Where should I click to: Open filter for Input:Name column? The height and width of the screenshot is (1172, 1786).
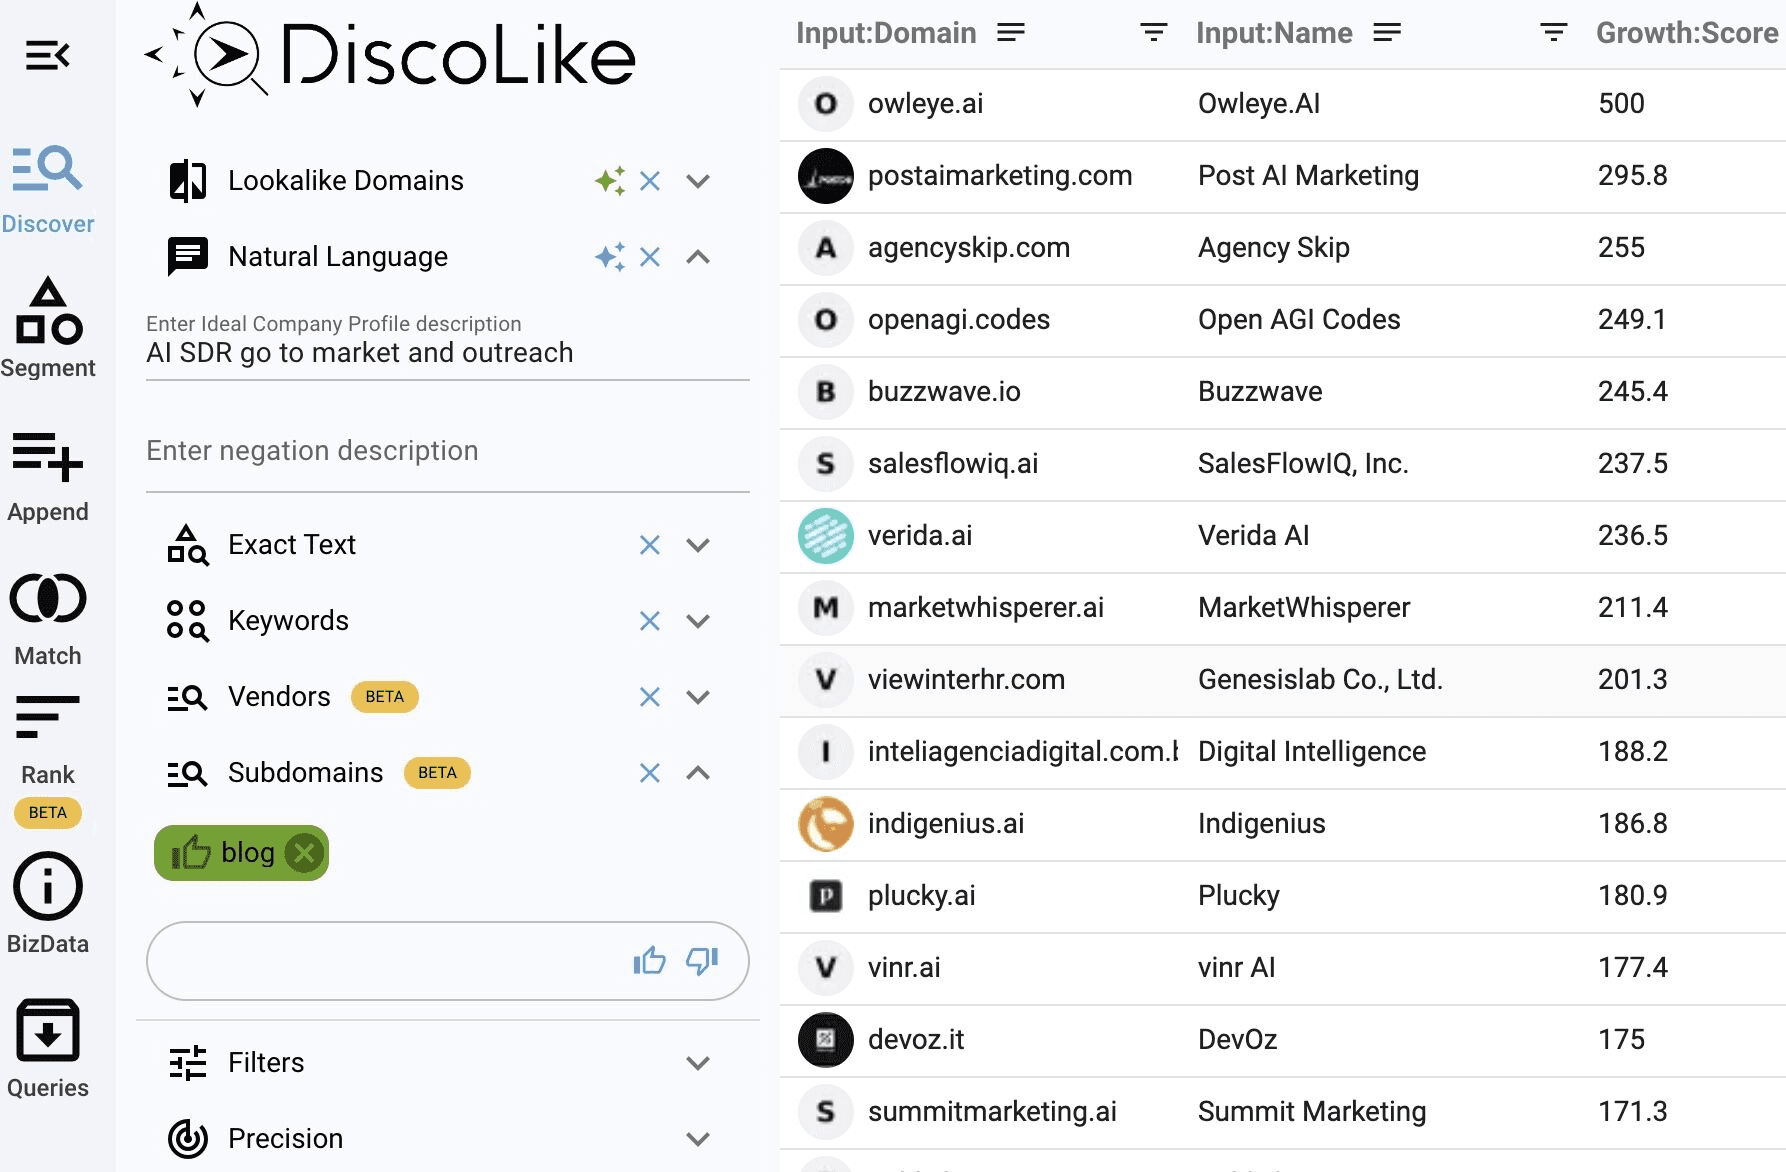point(1553,33)
